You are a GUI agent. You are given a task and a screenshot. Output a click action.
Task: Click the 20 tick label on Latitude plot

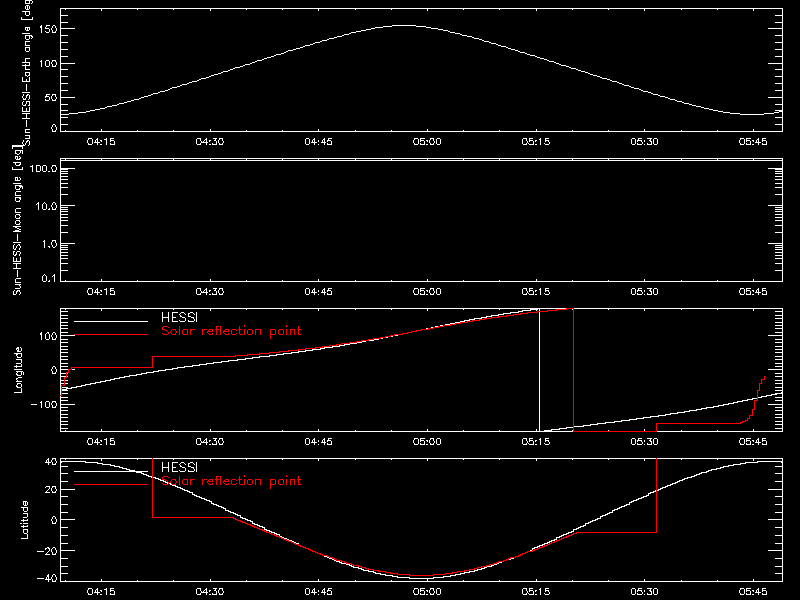tap(51, 490)
